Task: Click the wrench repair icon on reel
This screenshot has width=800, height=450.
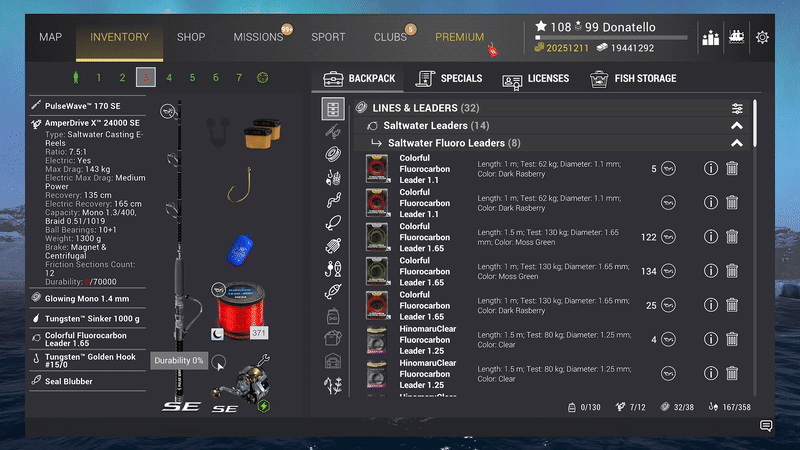Action: coord(263,359)
